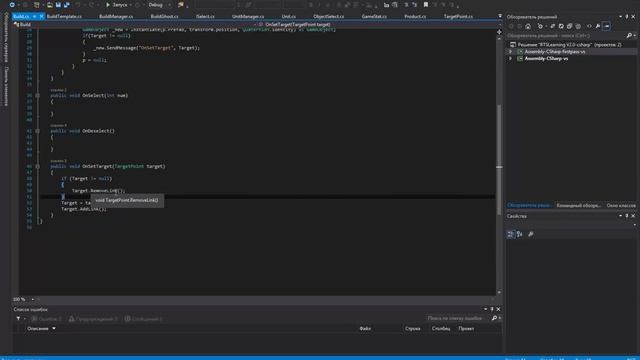This screenshot has width=640, height=360.
Task: Switch to the Обозреватель решений bottom tab
Action: point(529,205)
